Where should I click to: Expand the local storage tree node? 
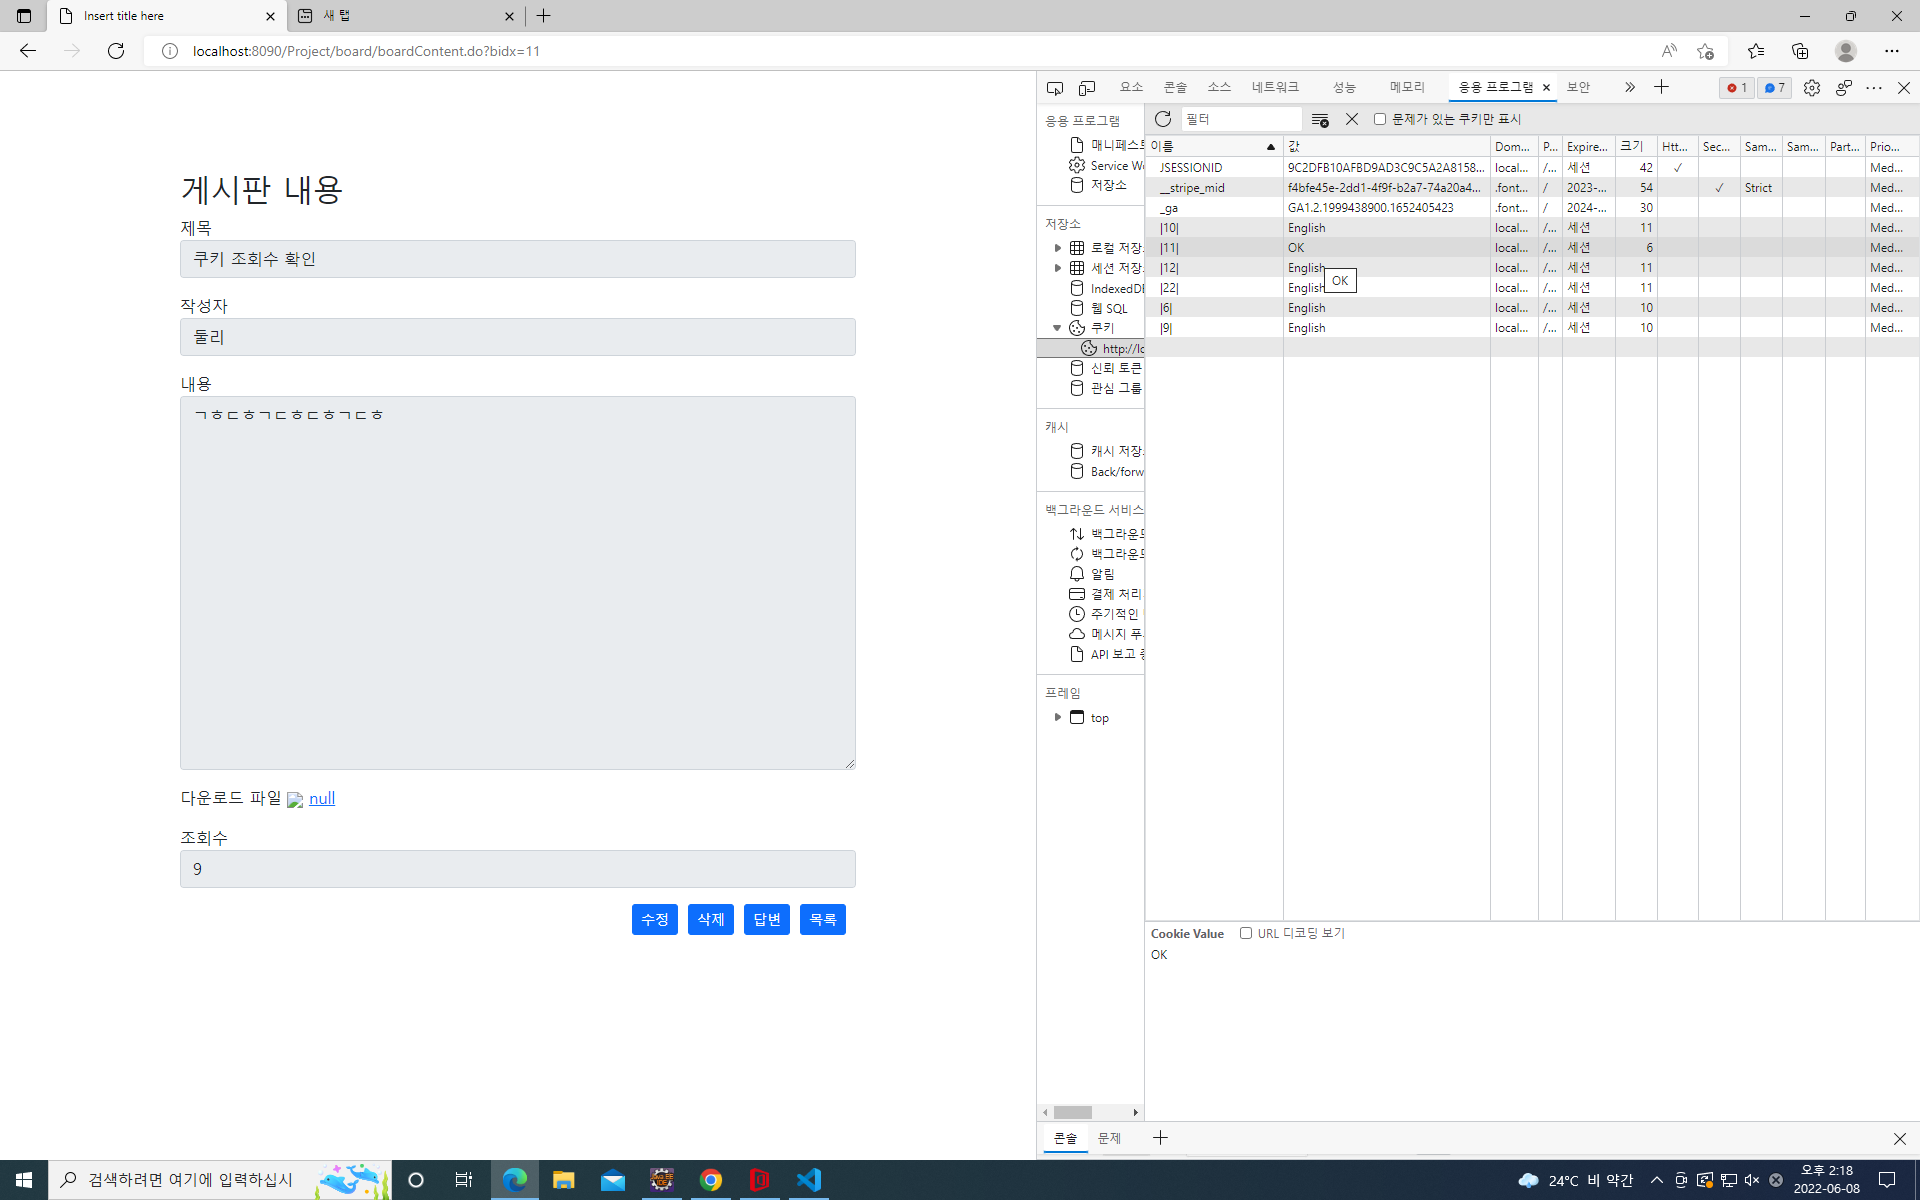(1057, 248)
